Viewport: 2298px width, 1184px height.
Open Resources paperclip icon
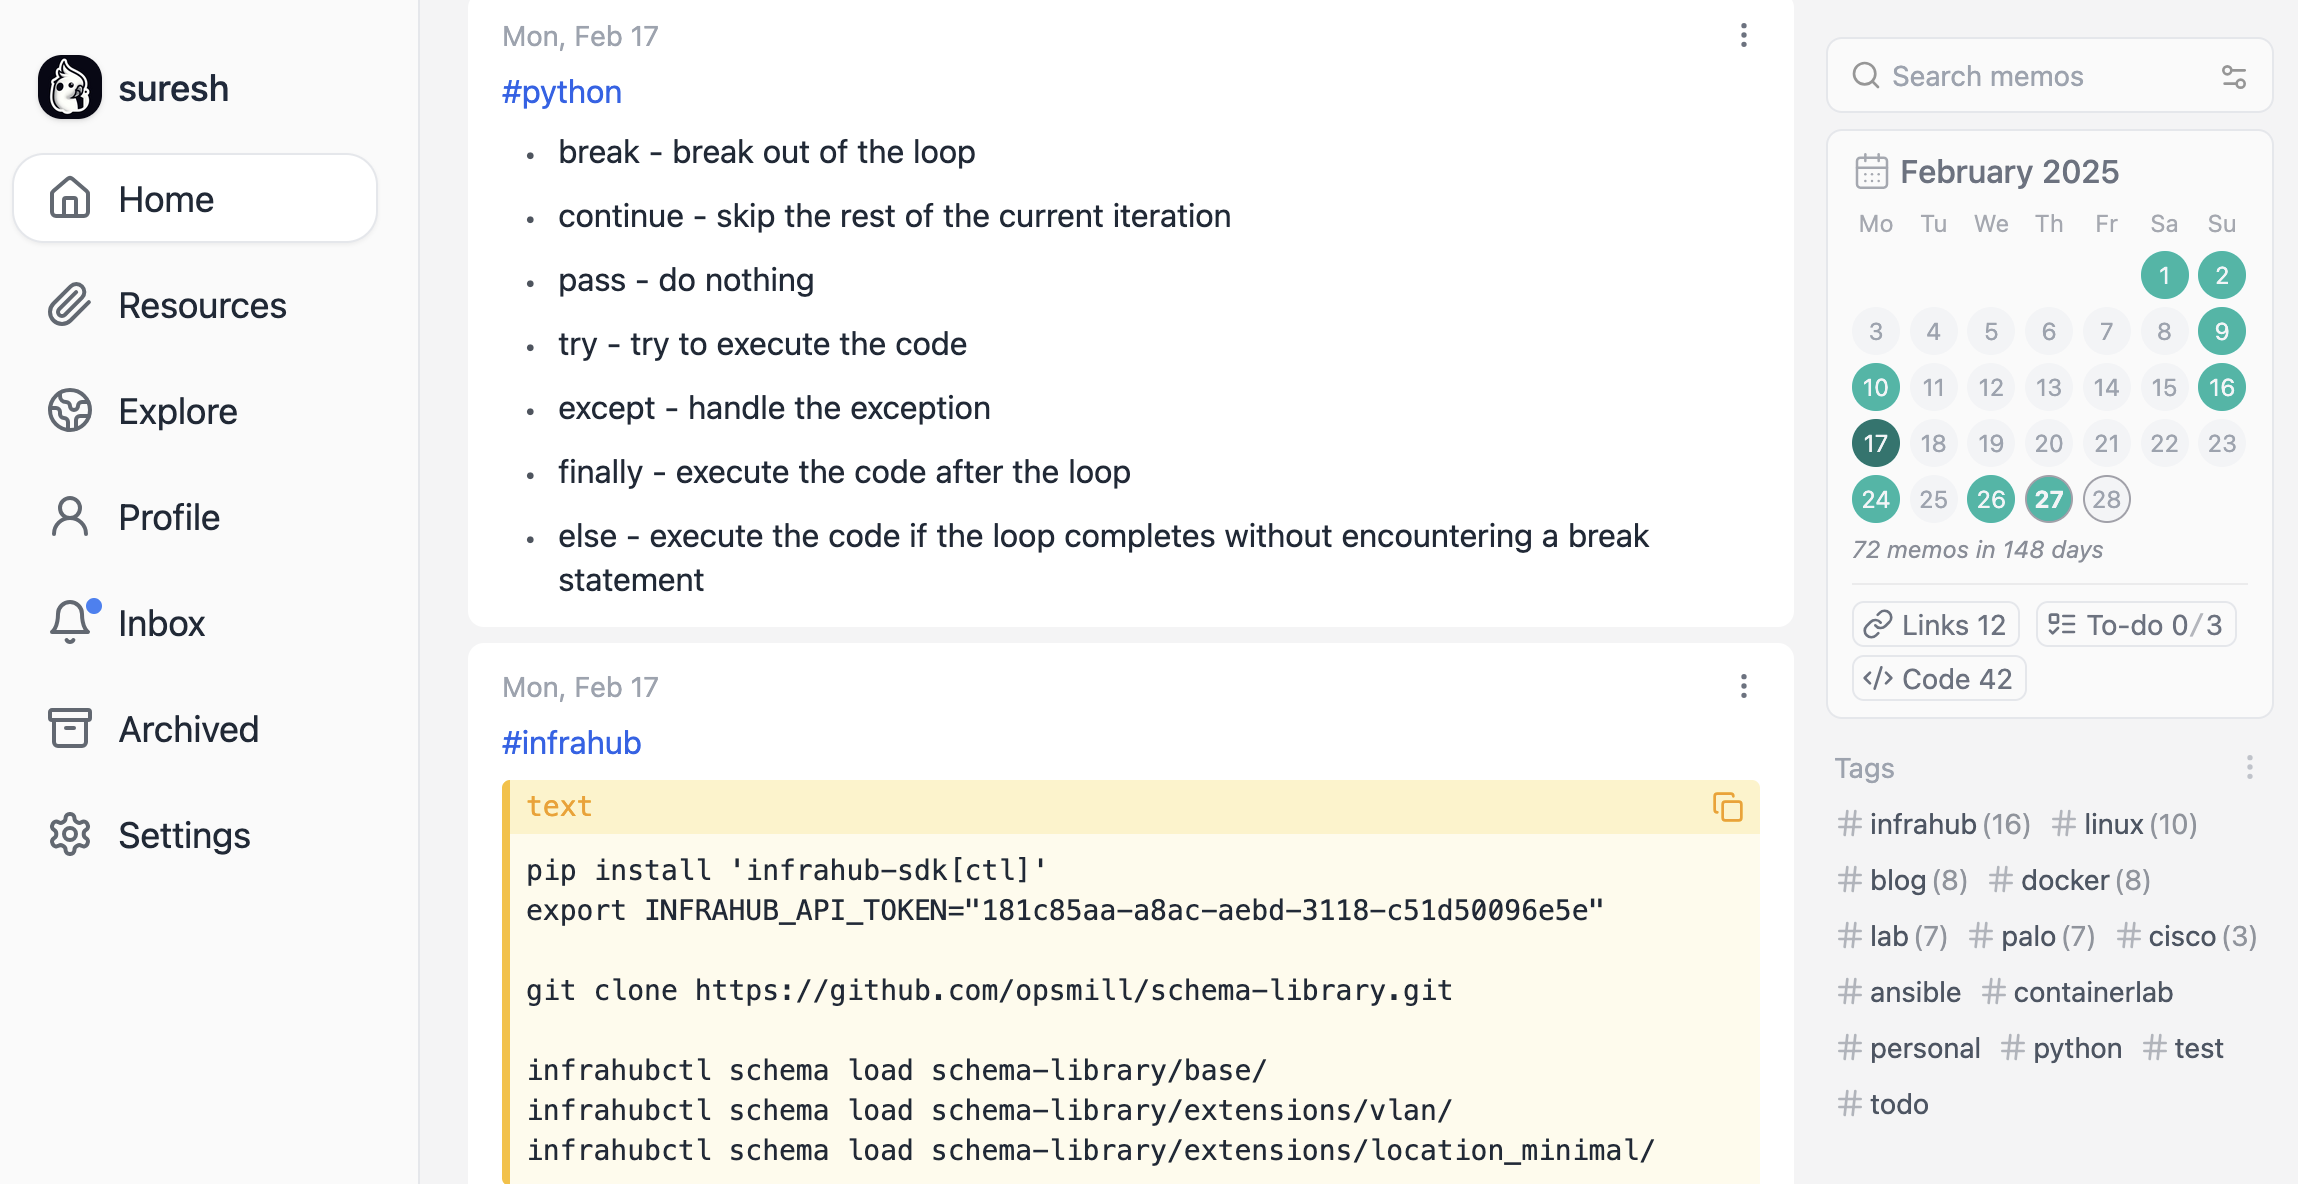pyautogui.click(x=70, y=304)
